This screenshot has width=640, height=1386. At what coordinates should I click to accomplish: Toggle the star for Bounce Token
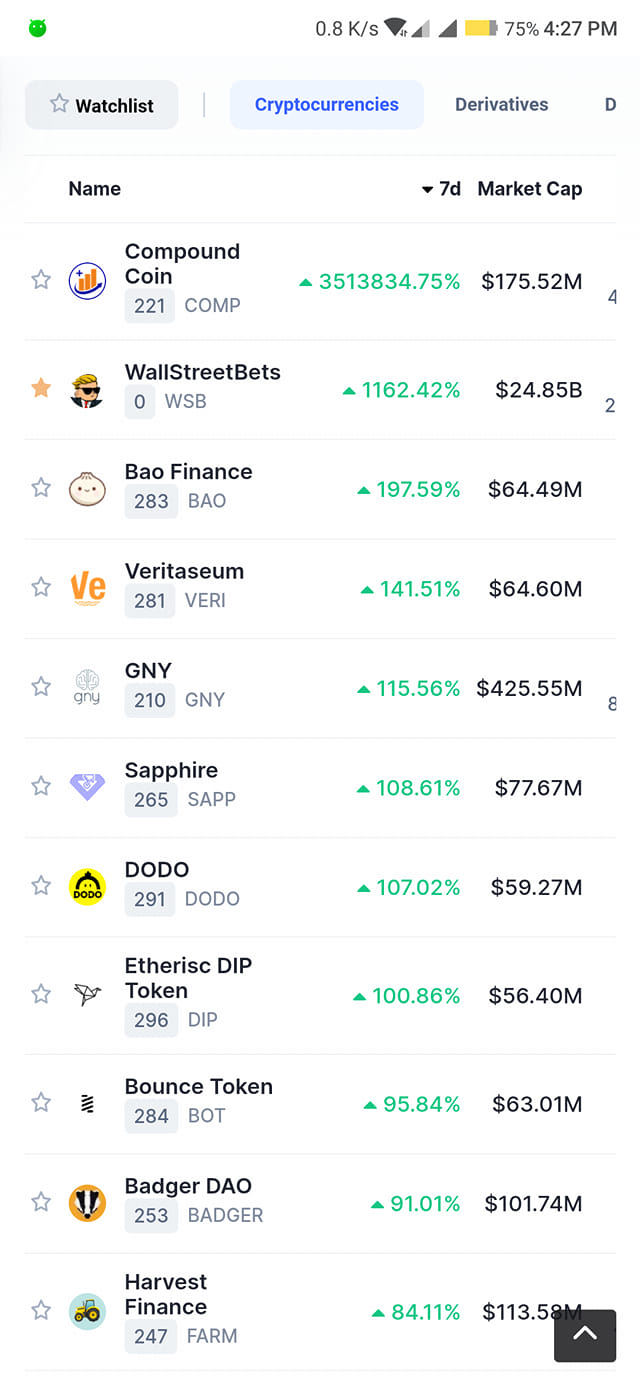click(x=41, y=1103)
